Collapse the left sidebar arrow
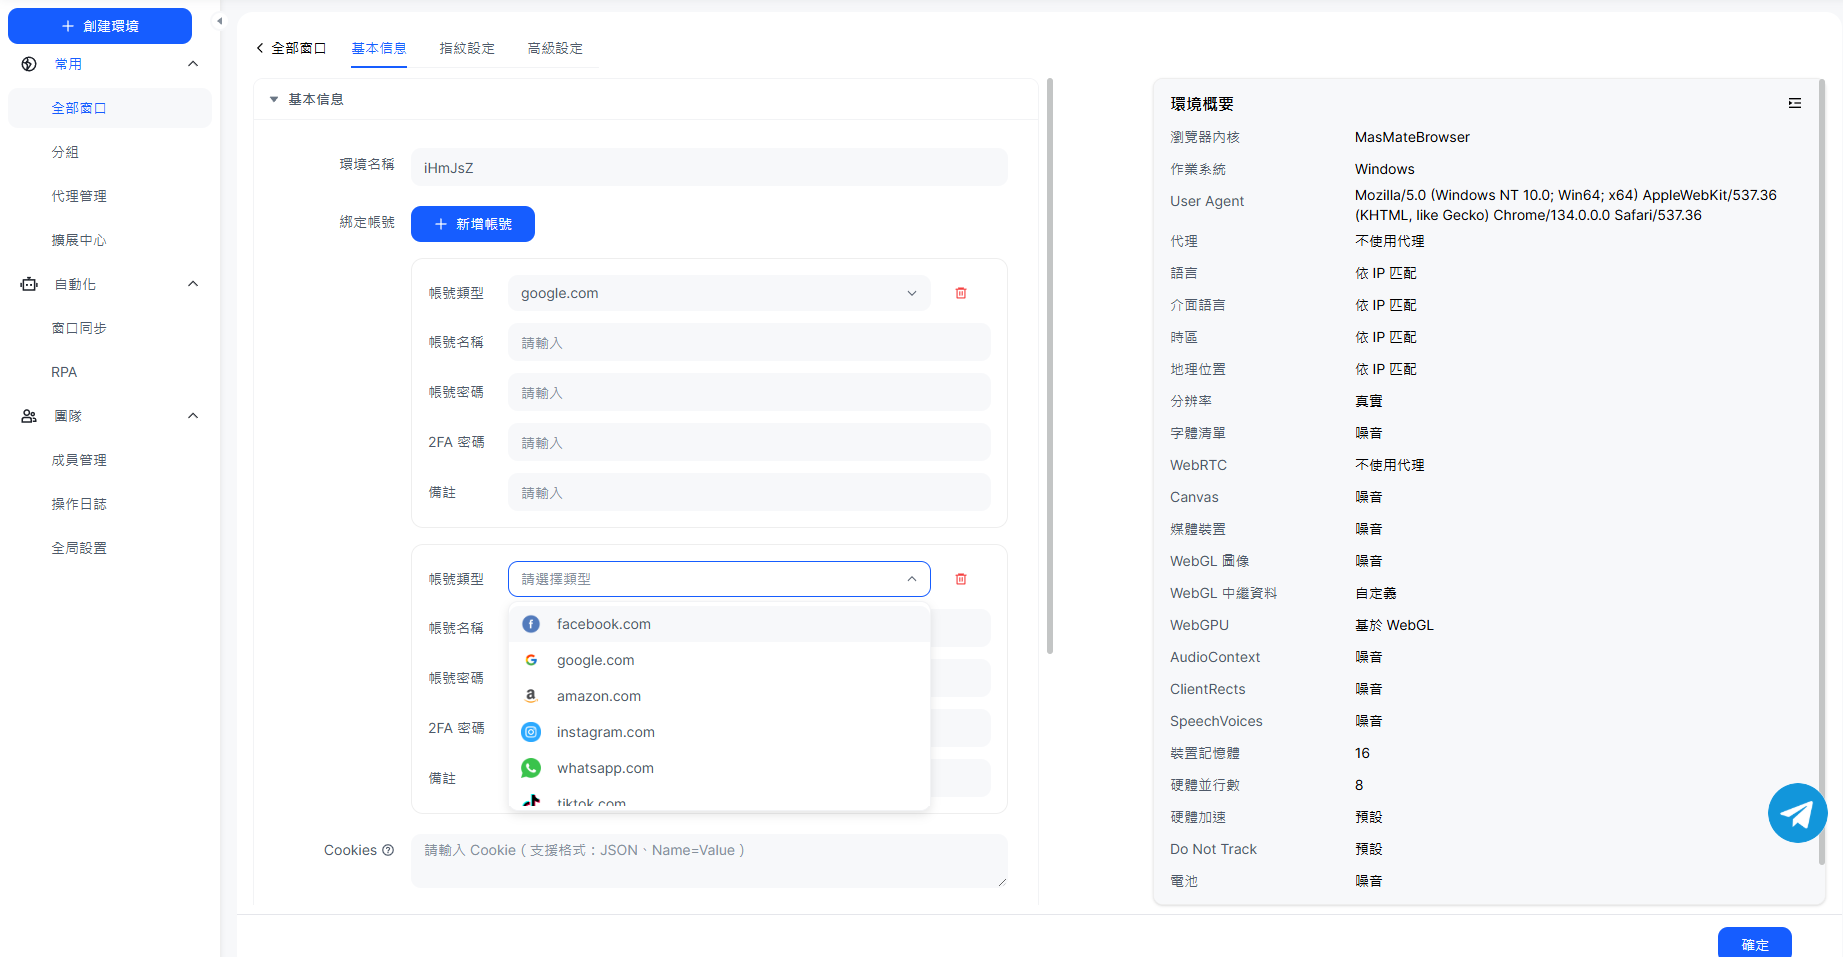 (x=220, y=21)
